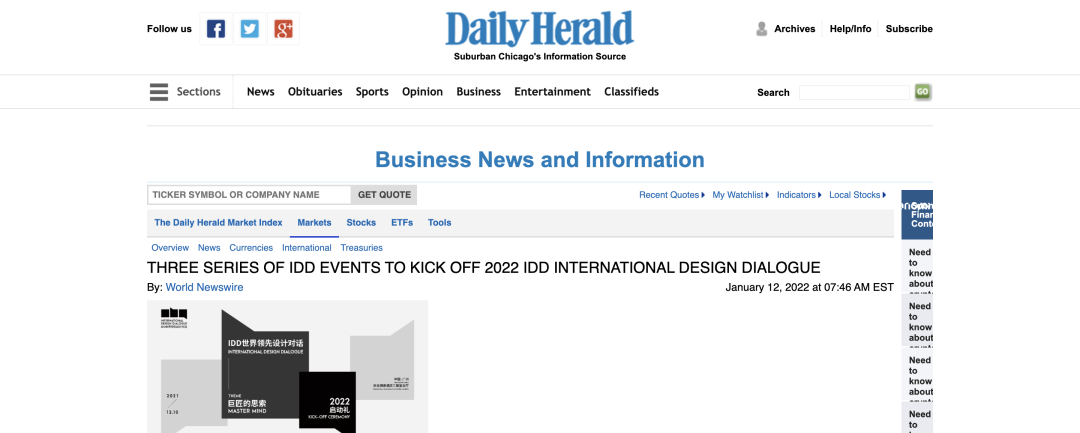Open the Help/Info link
1080x433 pixels.
pyautogui.click(x=850, y=29)
